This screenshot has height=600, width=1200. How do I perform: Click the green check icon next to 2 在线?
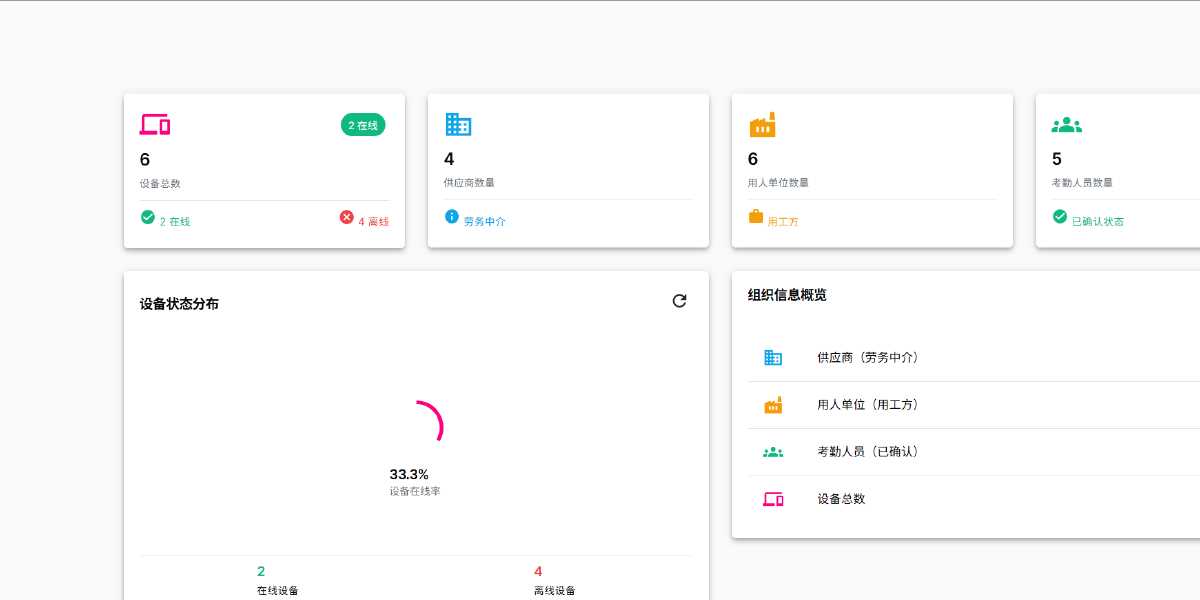point(147,216)
